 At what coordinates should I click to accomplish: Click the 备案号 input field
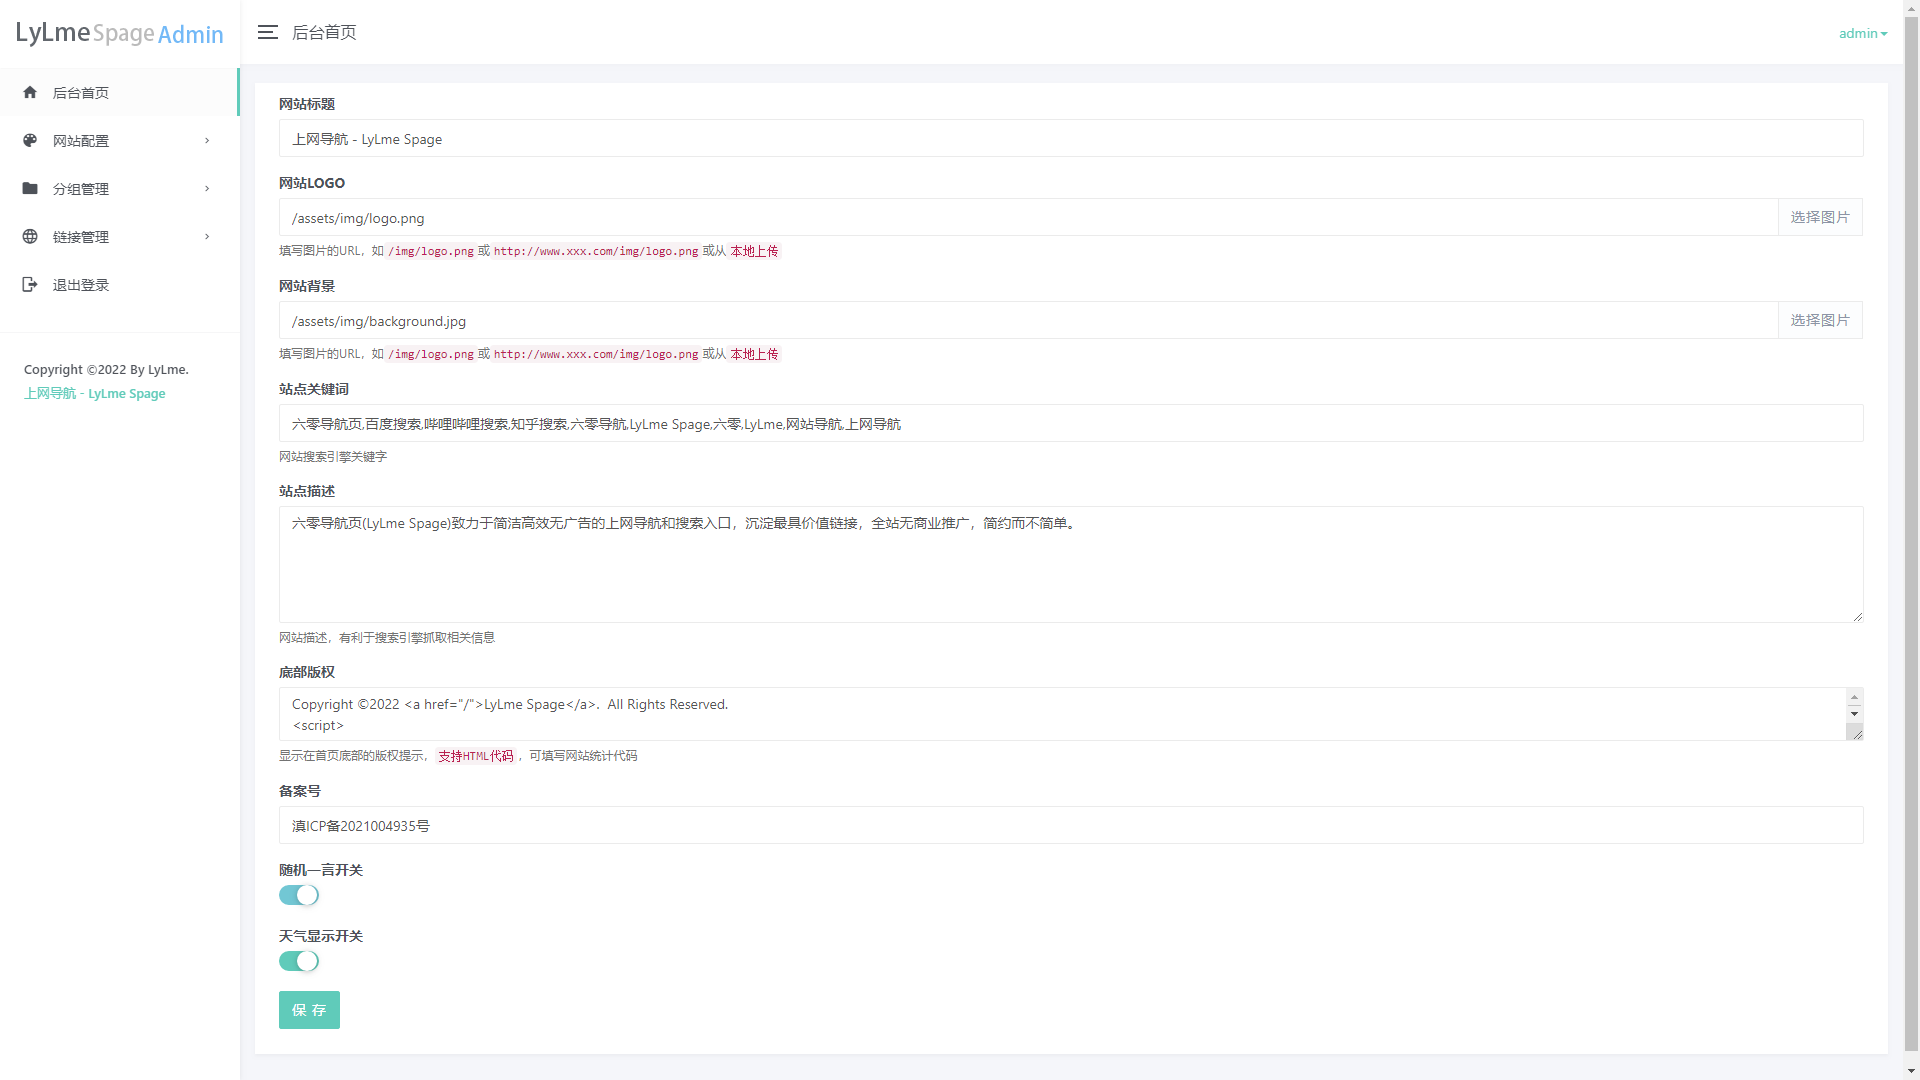1070,826
